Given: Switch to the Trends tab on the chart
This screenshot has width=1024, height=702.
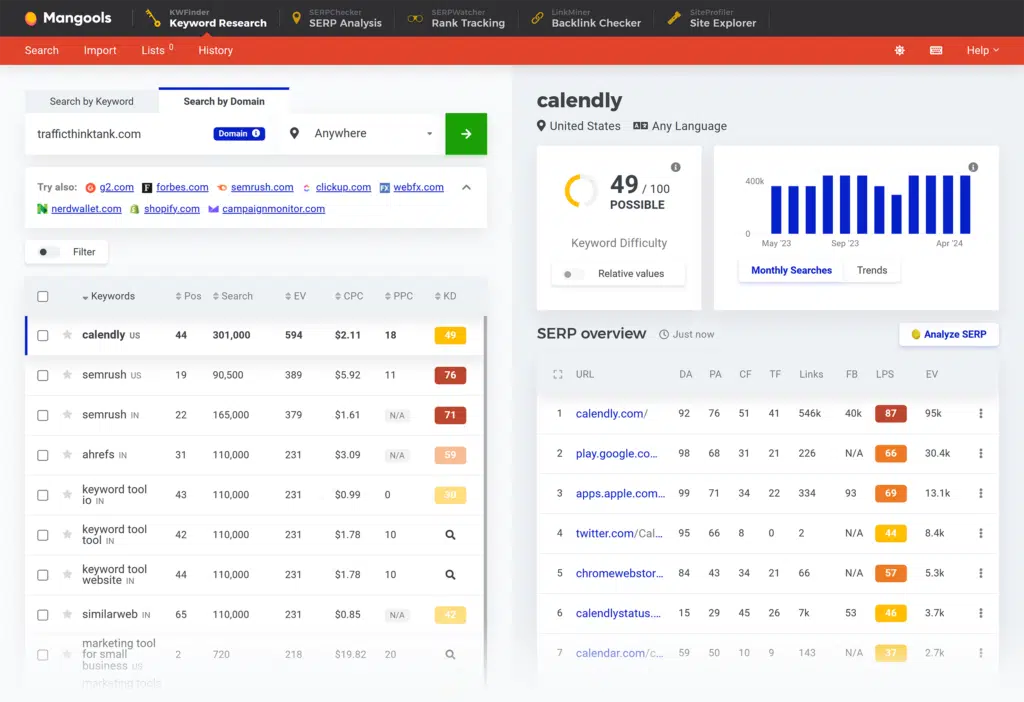Looking at the screenshot, I should [x=872, y=269].
